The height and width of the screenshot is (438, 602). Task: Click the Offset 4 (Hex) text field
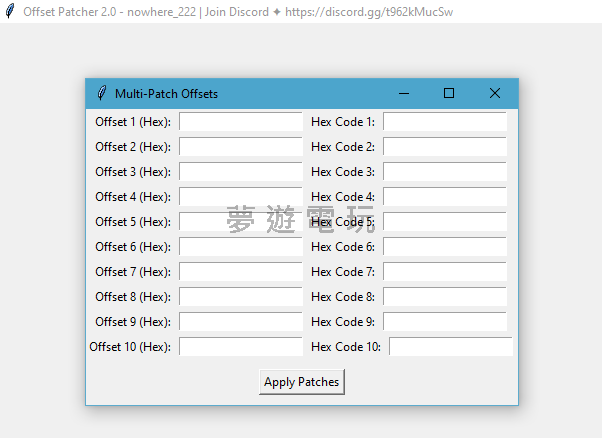tap(240, 197)
